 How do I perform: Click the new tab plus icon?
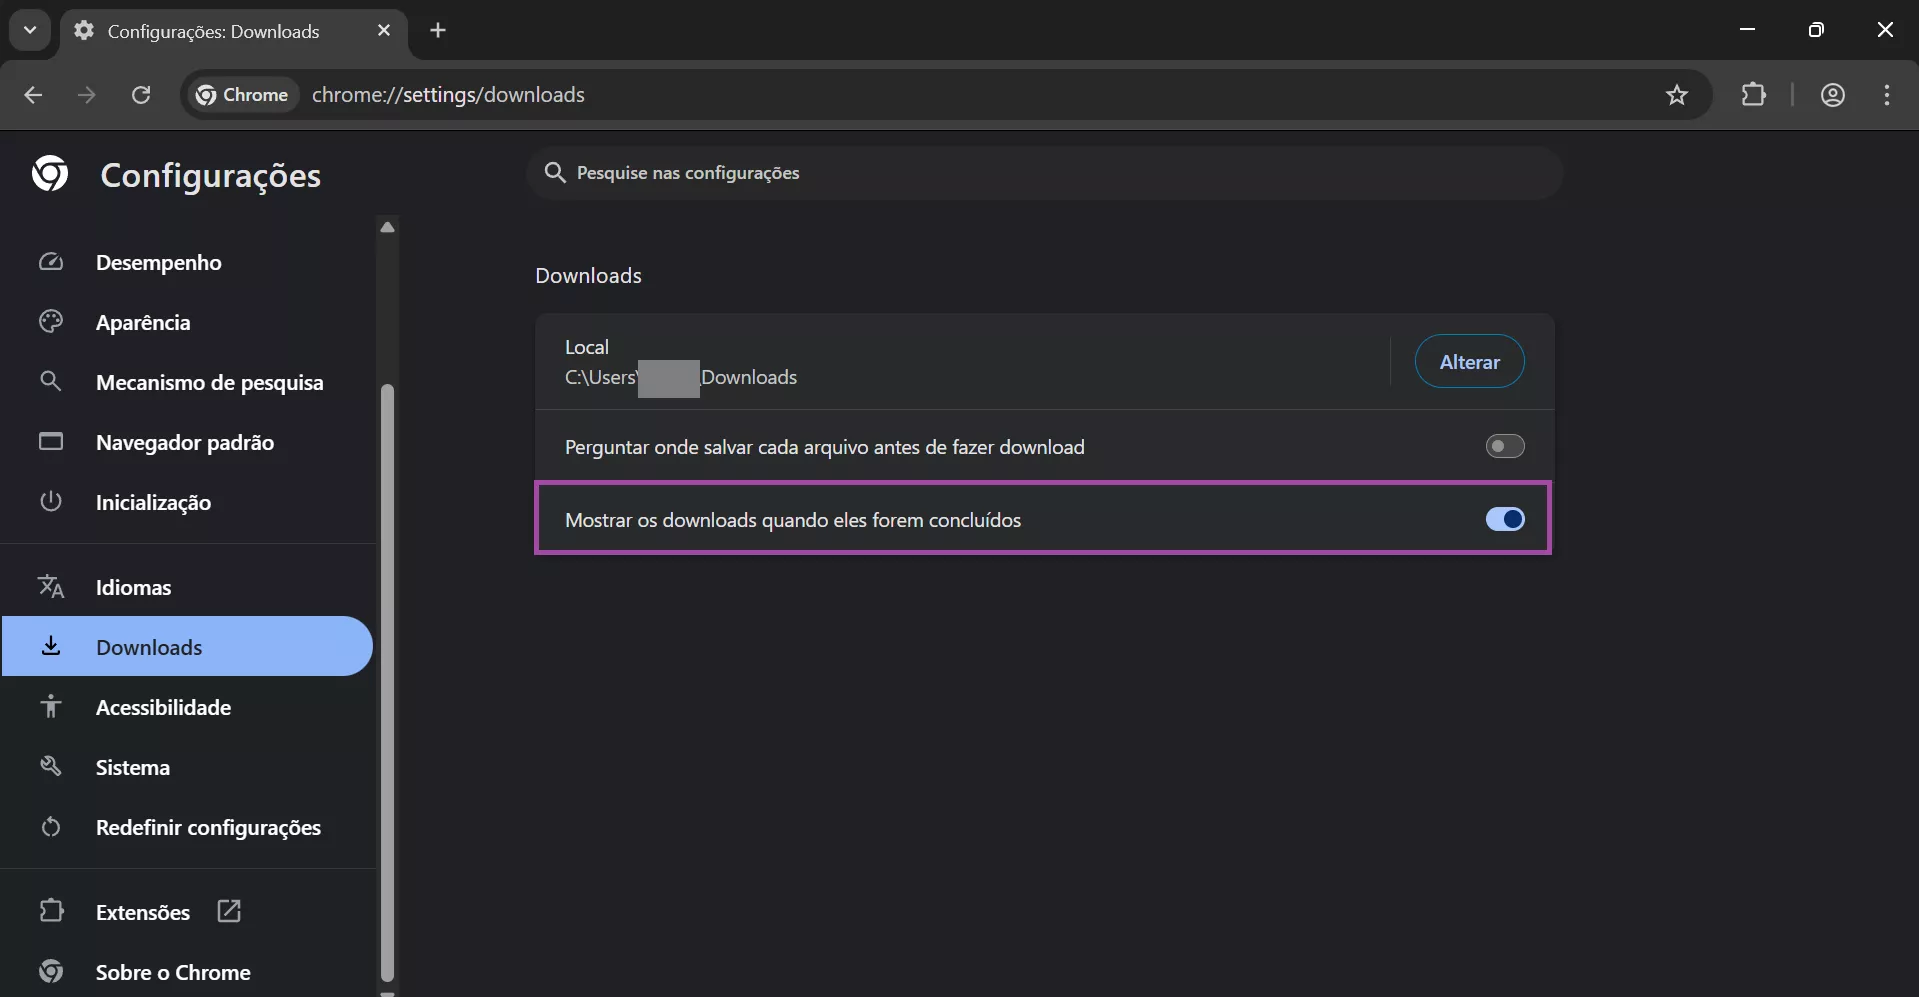[x=438, y=31]
